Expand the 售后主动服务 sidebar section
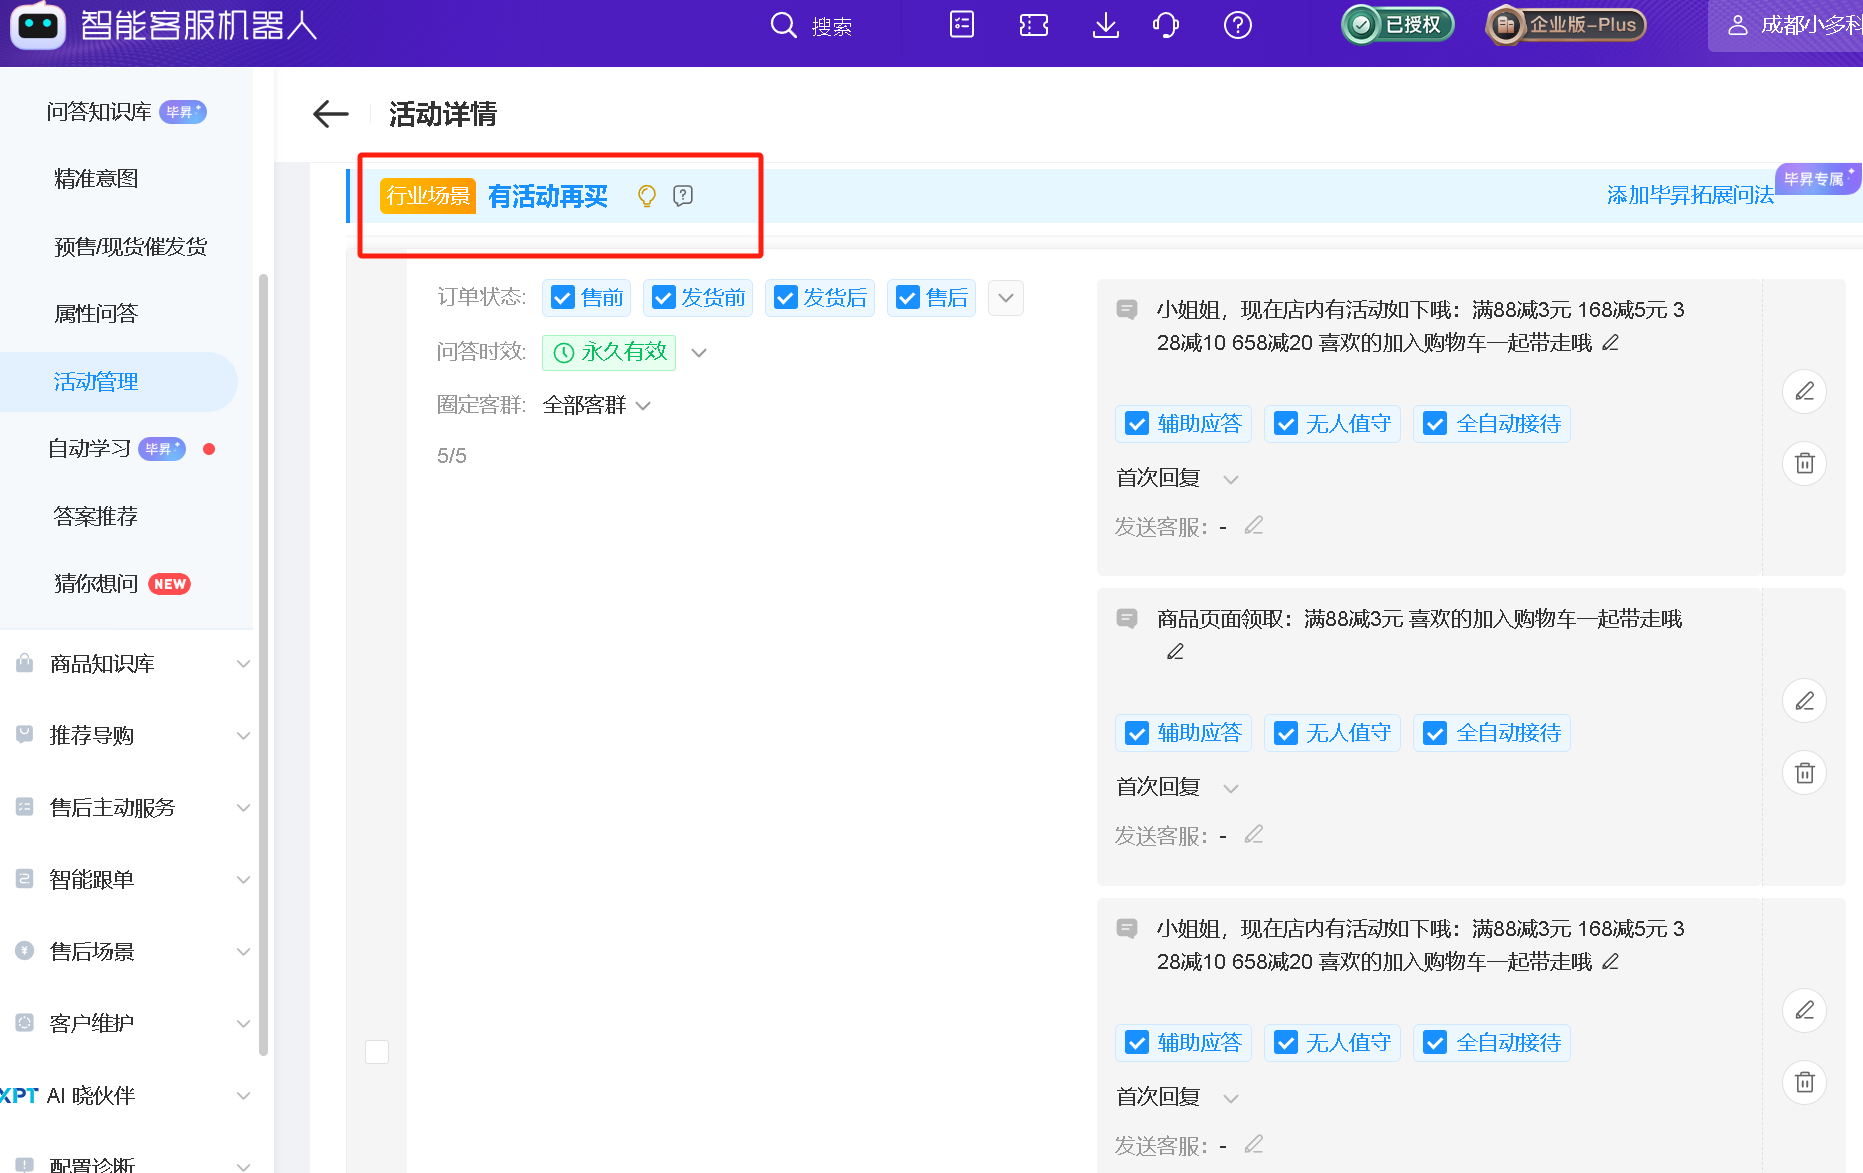This screenshot has width=1863, height=1173. pos(243,808)
